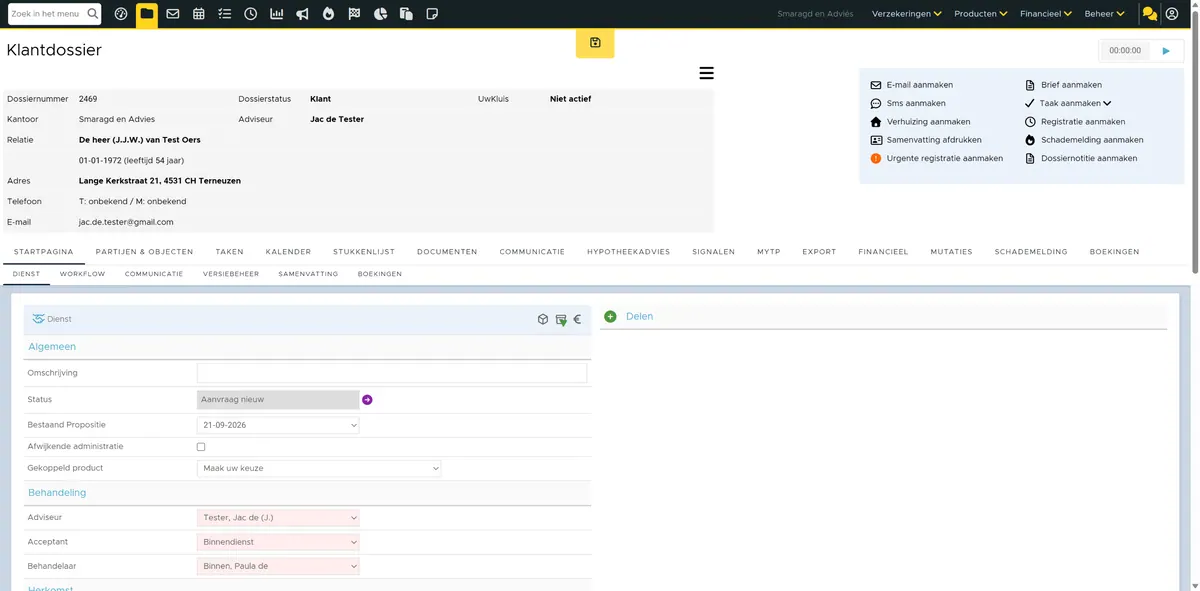Click Dossiernotitie aanmaken
The width and height of the screenshot is (1200, 591).
point(1089,158)
